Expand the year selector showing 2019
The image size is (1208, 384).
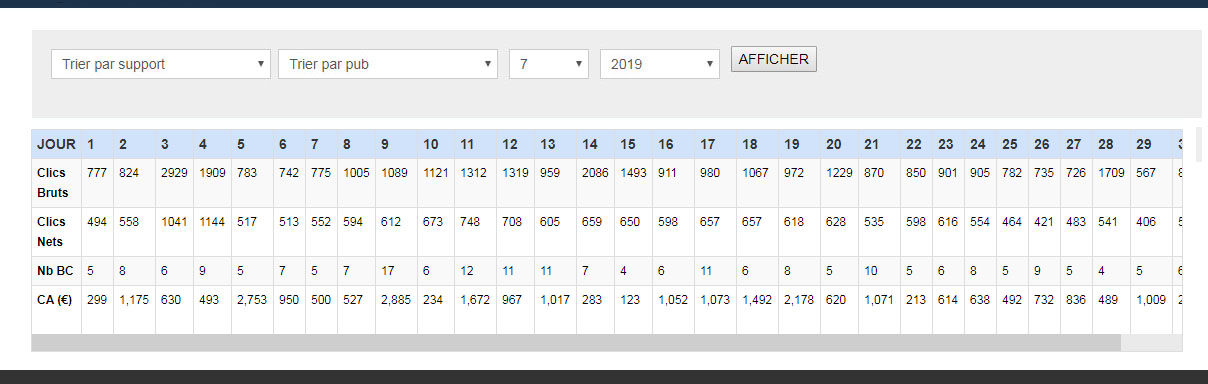tap(660, 64)
